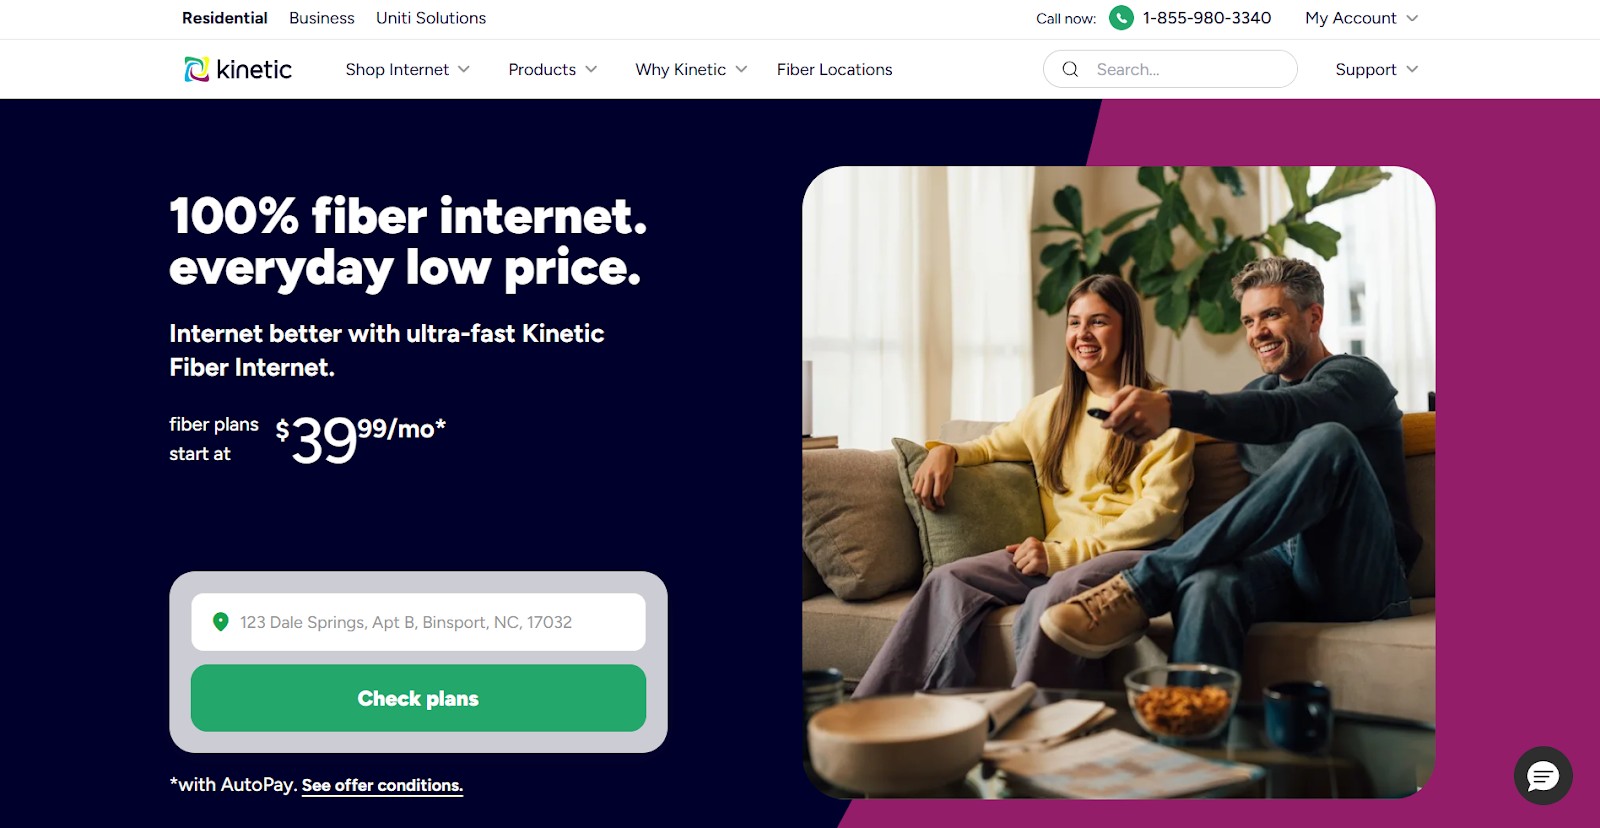
Task: Open the Why Kinetic dropdown
Action: pos(691,69)
